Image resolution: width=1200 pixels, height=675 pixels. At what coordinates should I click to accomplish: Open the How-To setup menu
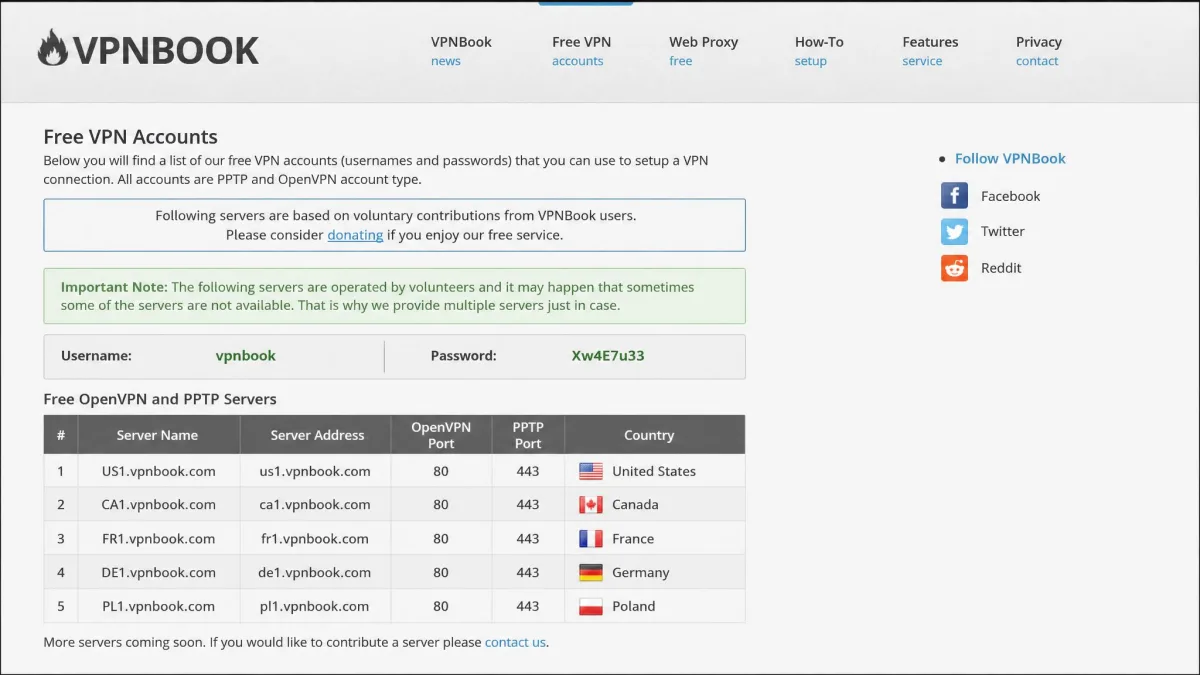[x=819, y=51]
